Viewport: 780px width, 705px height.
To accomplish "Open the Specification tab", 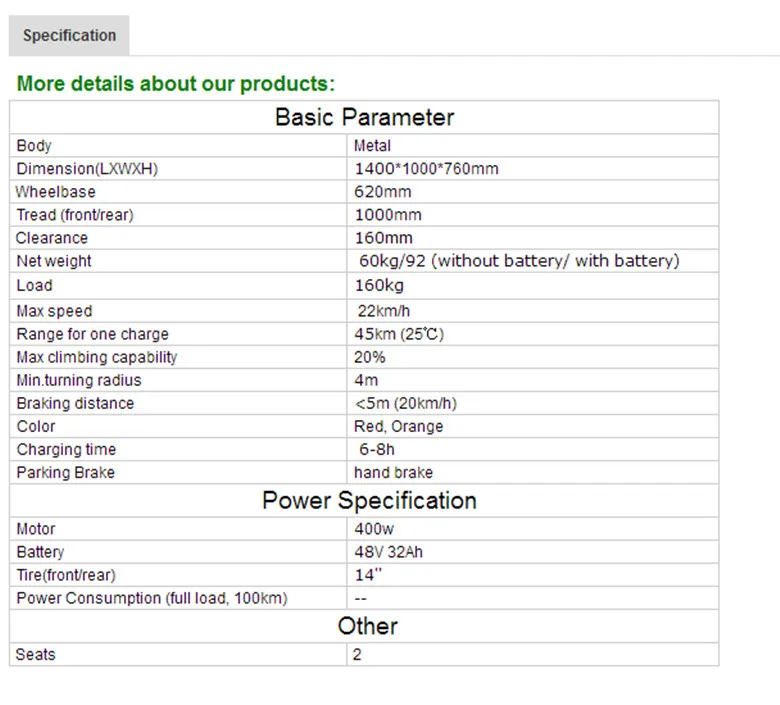I will pos(69,35).
